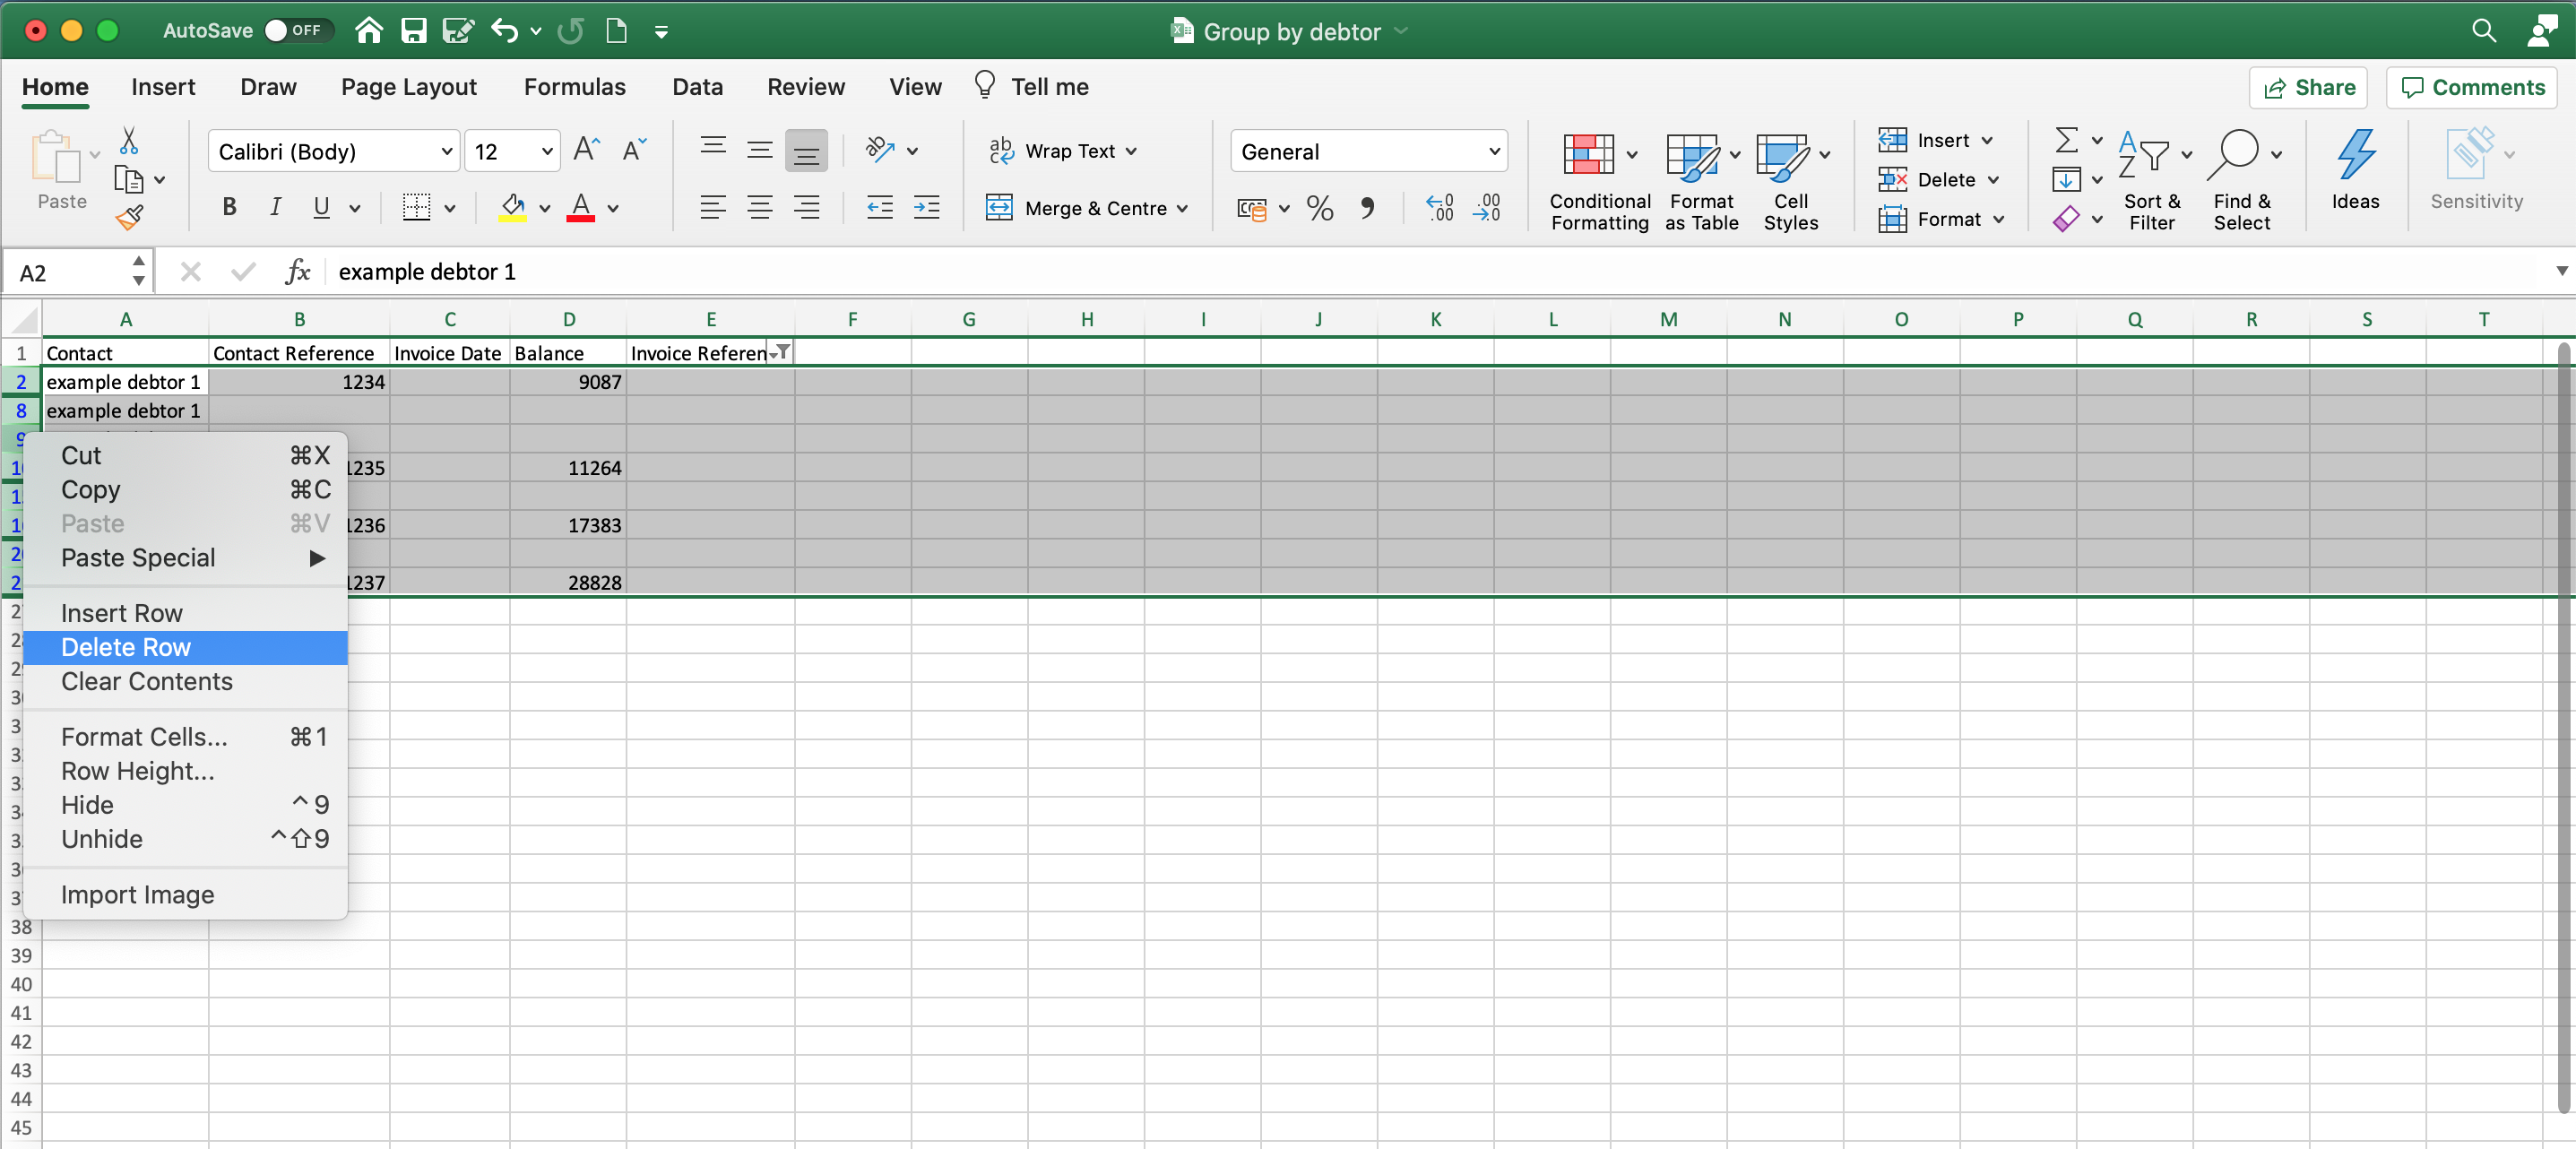The width and height of the screenshot is (2576, 1149).
Task: Apply the yellow fill colour swatch
Action: click(x=513, y=208)
